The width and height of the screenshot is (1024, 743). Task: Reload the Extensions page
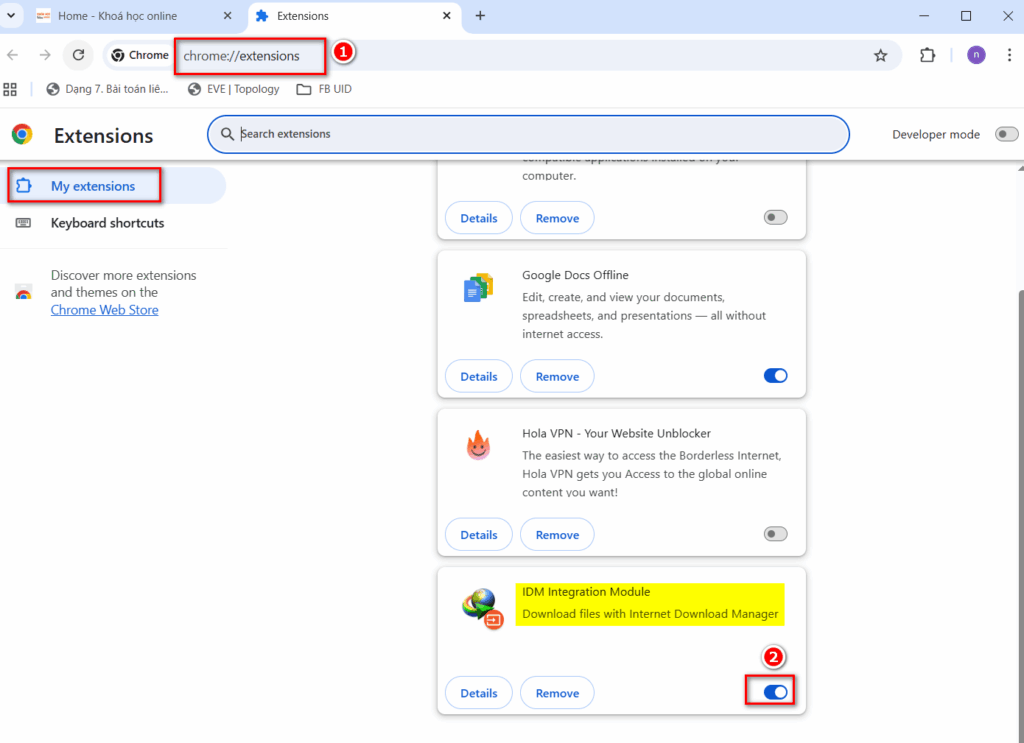pyautogui.click(x=78, y=55)
